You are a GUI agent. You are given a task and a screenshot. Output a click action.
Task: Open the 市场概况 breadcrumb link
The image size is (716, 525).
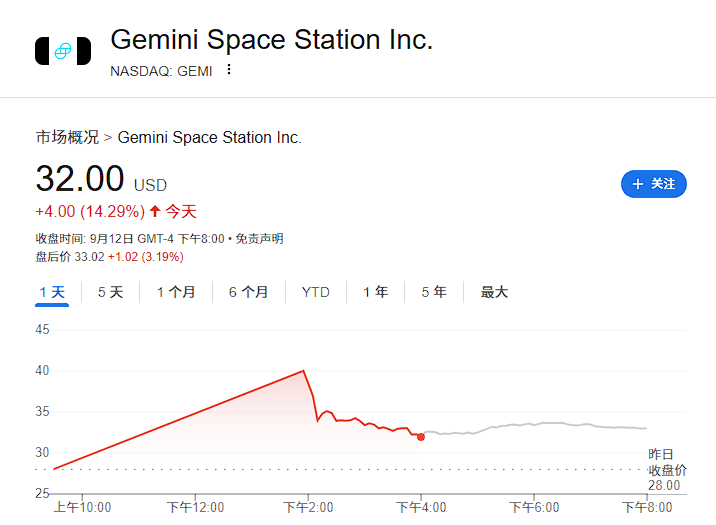coord(67,137)
